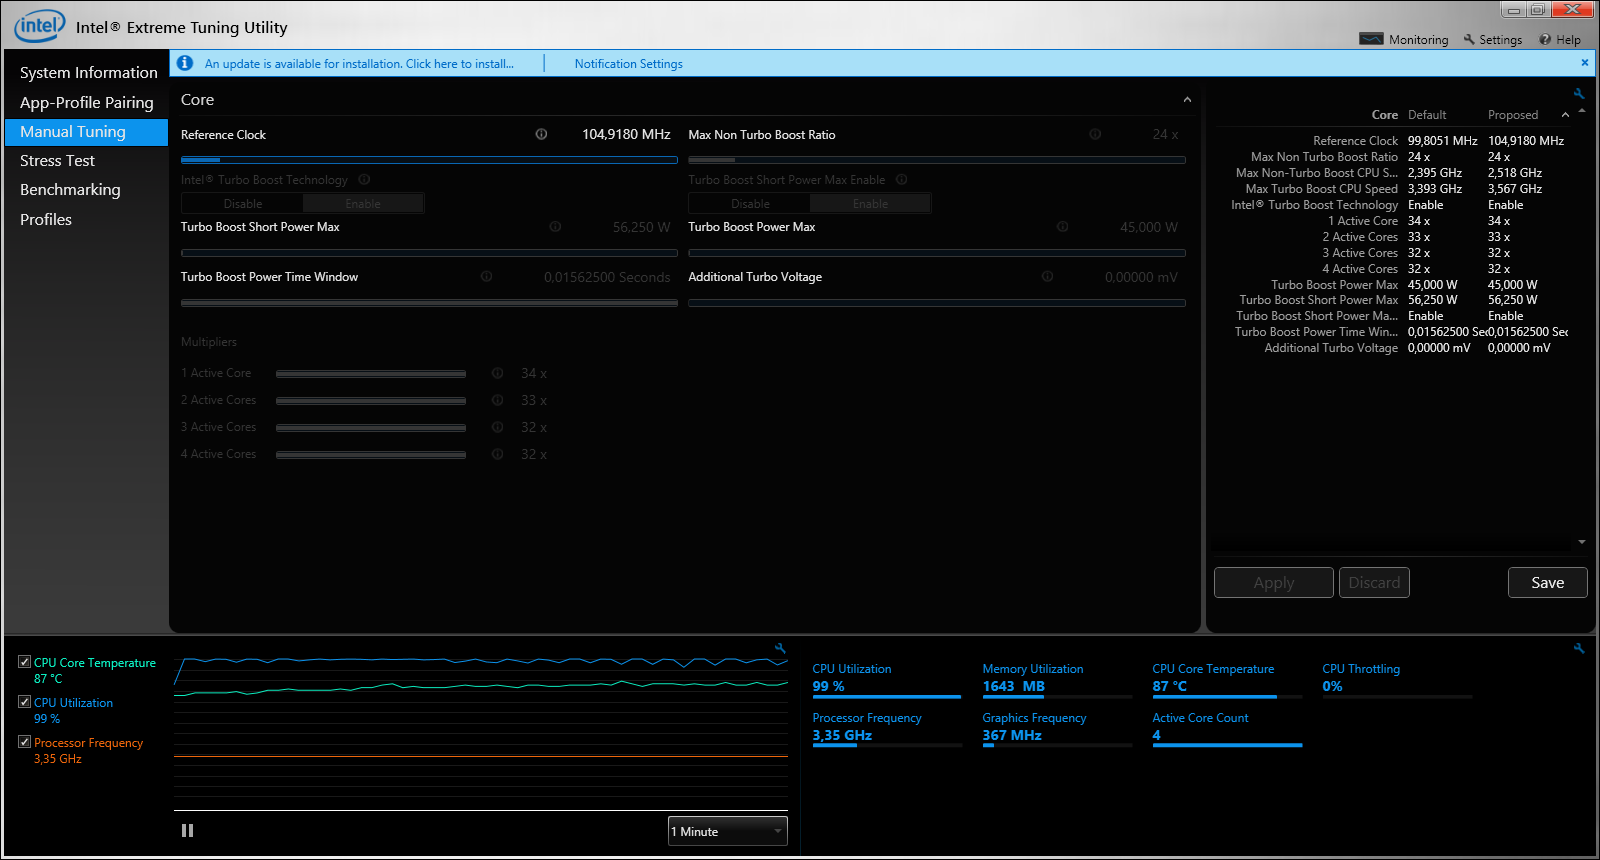Adjust the Max Non Turbo Boost Ratio slider

click(937, 159)
